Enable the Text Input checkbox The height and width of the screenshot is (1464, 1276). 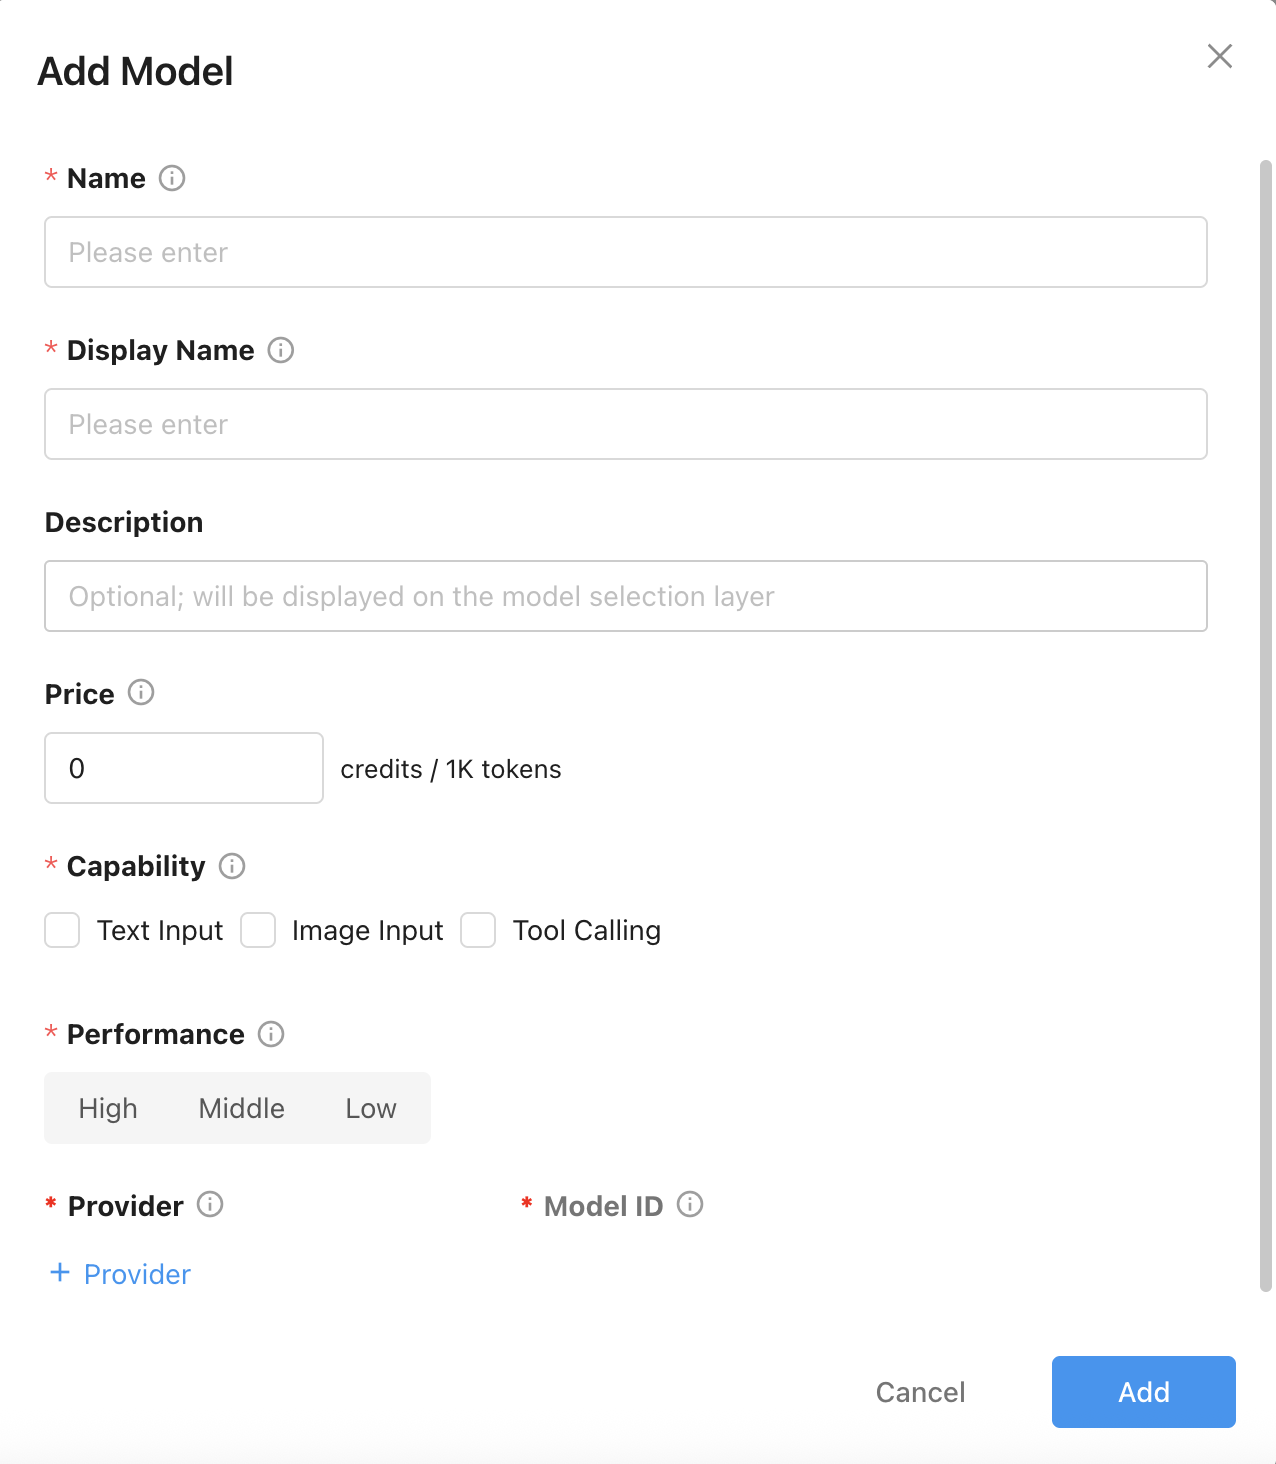click(62, 930)
